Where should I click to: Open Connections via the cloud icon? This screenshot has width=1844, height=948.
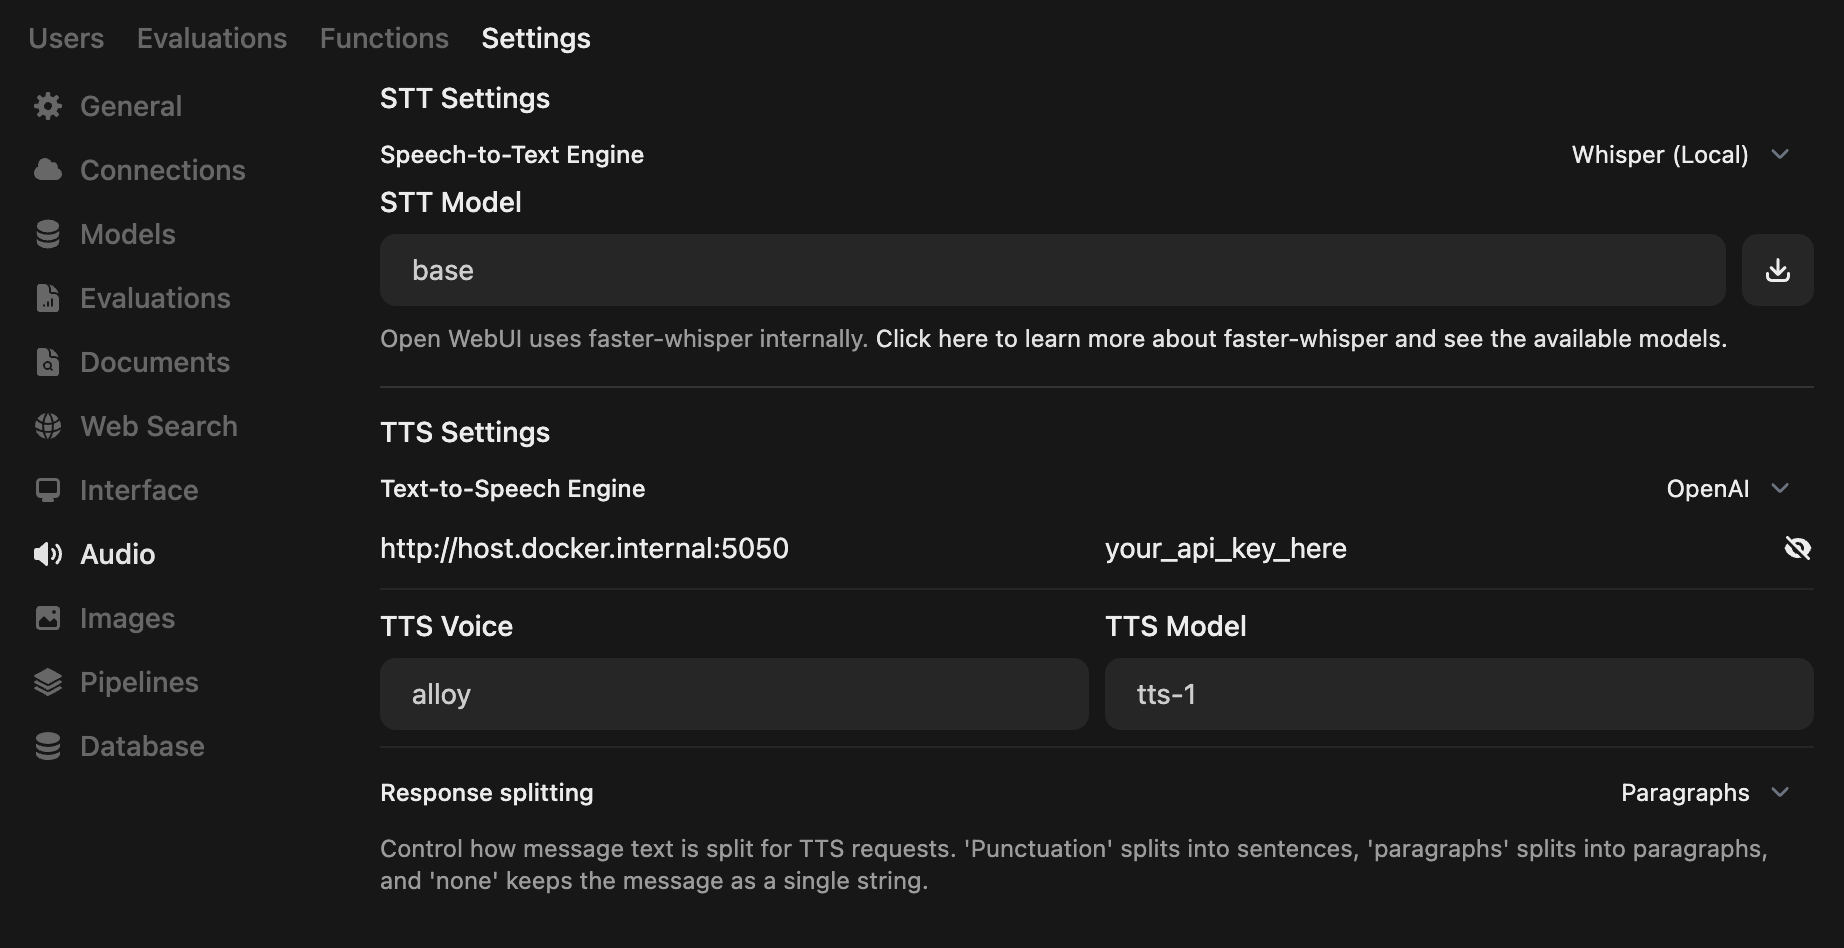(48, 170)
